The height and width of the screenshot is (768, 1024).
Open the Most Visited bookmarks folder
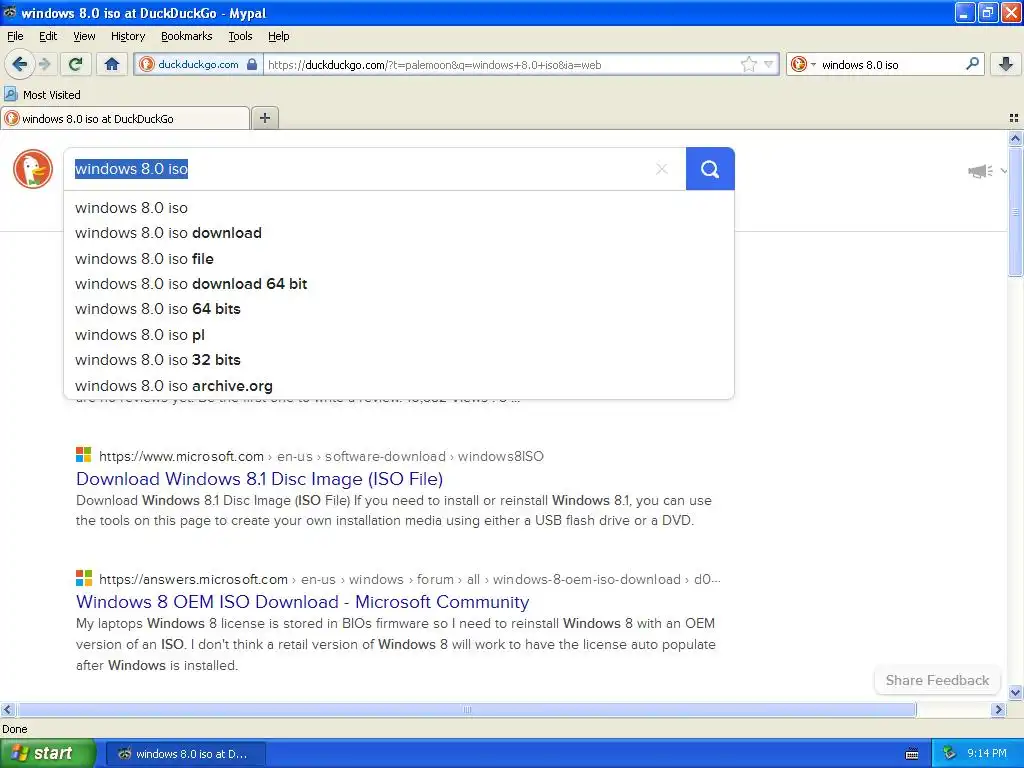coord(42,95)
